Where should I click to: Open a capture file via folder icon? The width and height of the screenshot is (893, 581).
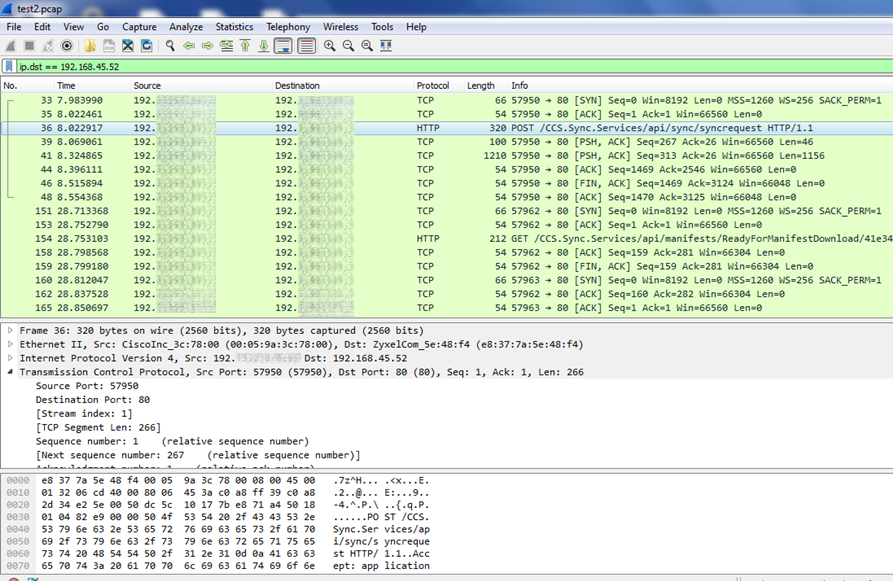[90, 46]
